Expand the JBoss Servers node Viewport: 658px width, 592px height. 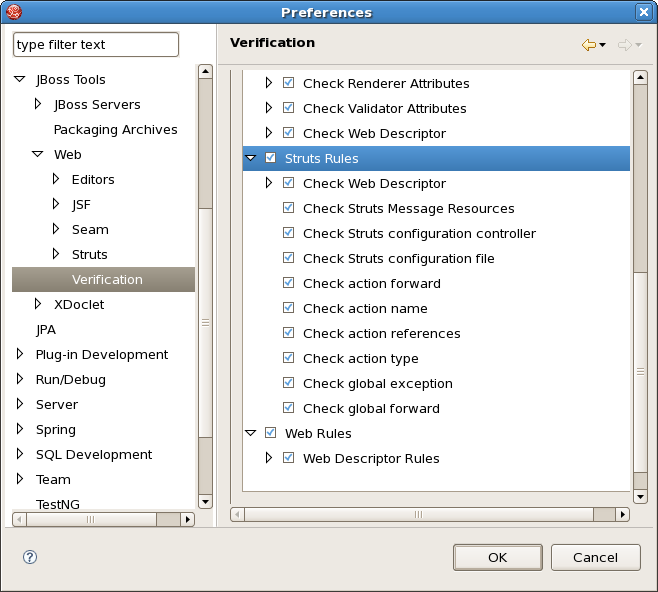pos(38,104)
